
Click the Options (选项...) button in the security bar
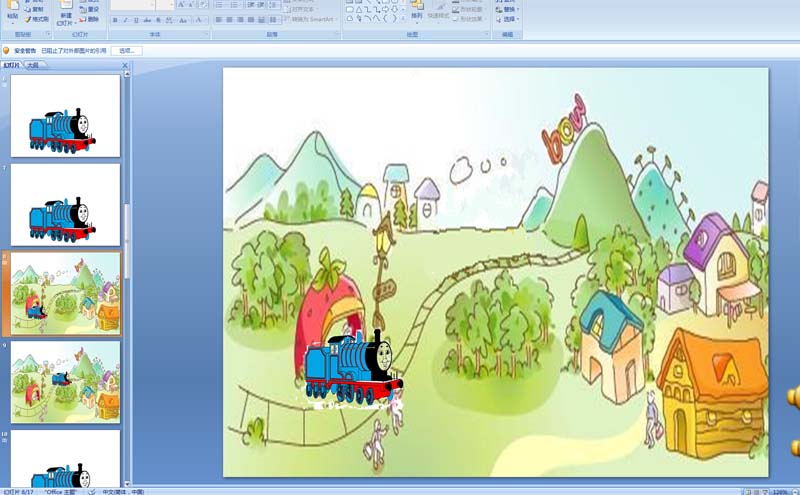(x=127, y=51)
